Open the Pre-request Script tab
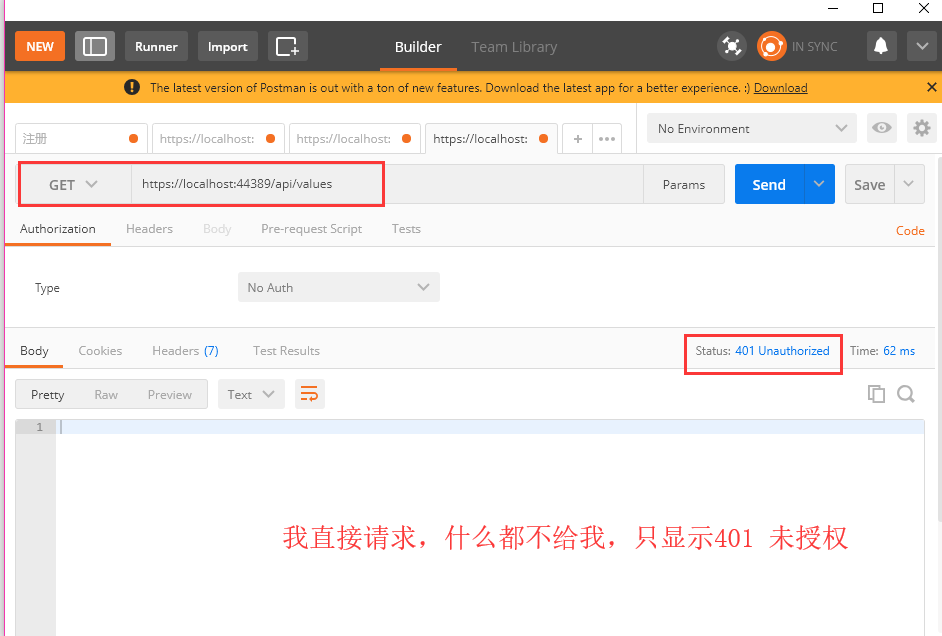This screenshot has height=636, width=942. [x=311, y=229]
